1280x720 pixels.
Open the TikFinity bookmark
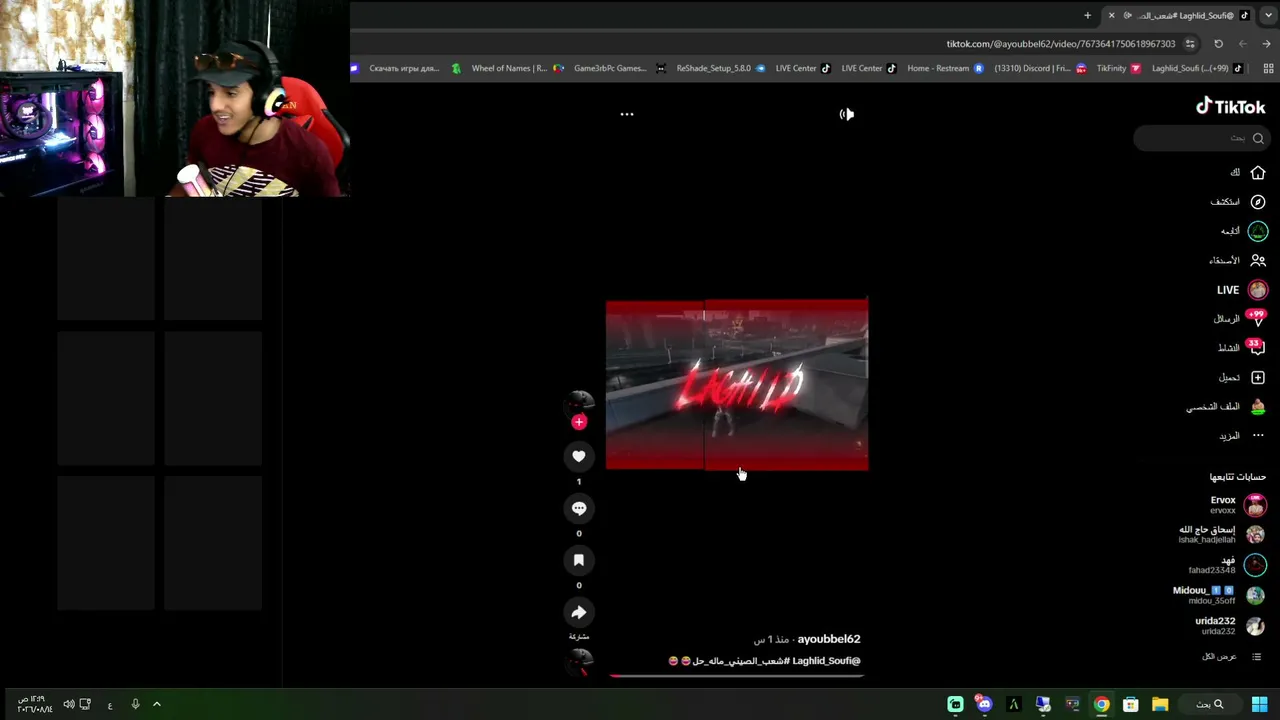coord(1119,68)
